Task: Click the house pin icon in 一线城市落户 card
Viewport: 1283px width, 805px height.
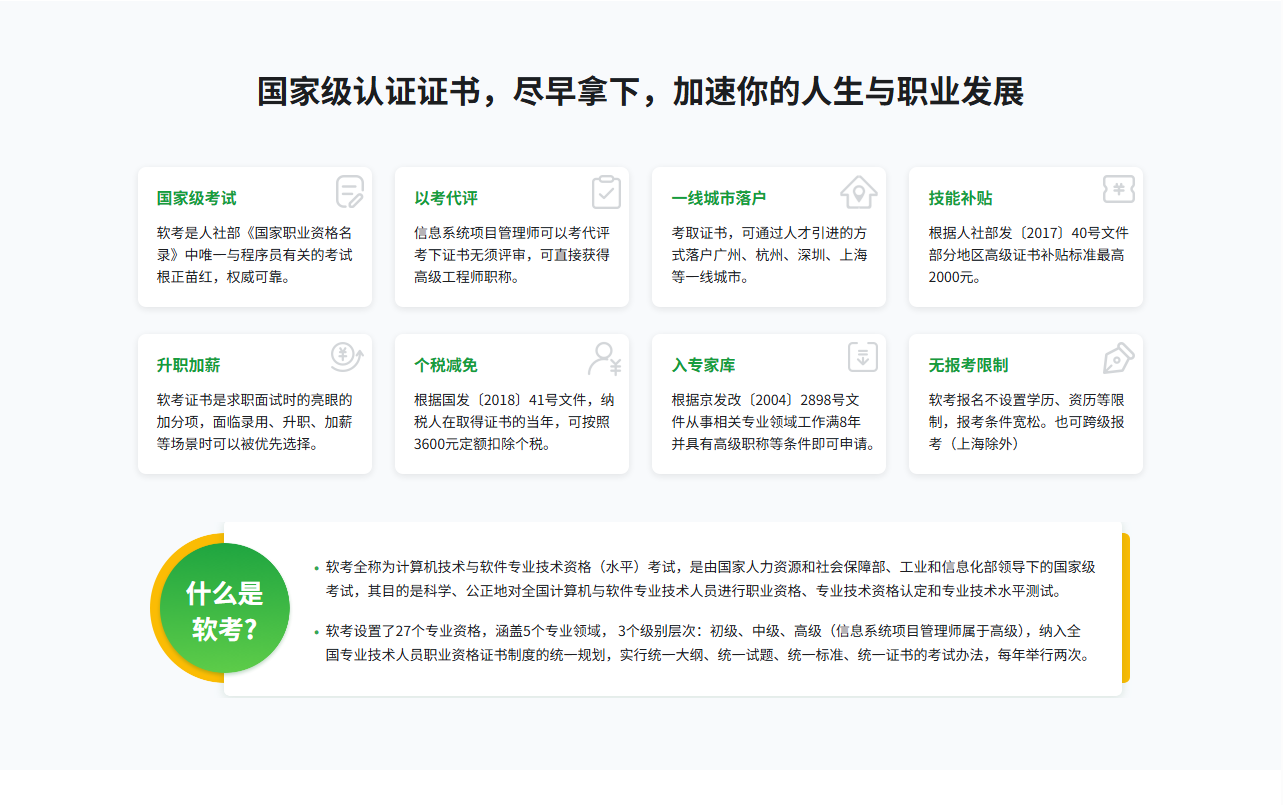Action: coord(858,190)
